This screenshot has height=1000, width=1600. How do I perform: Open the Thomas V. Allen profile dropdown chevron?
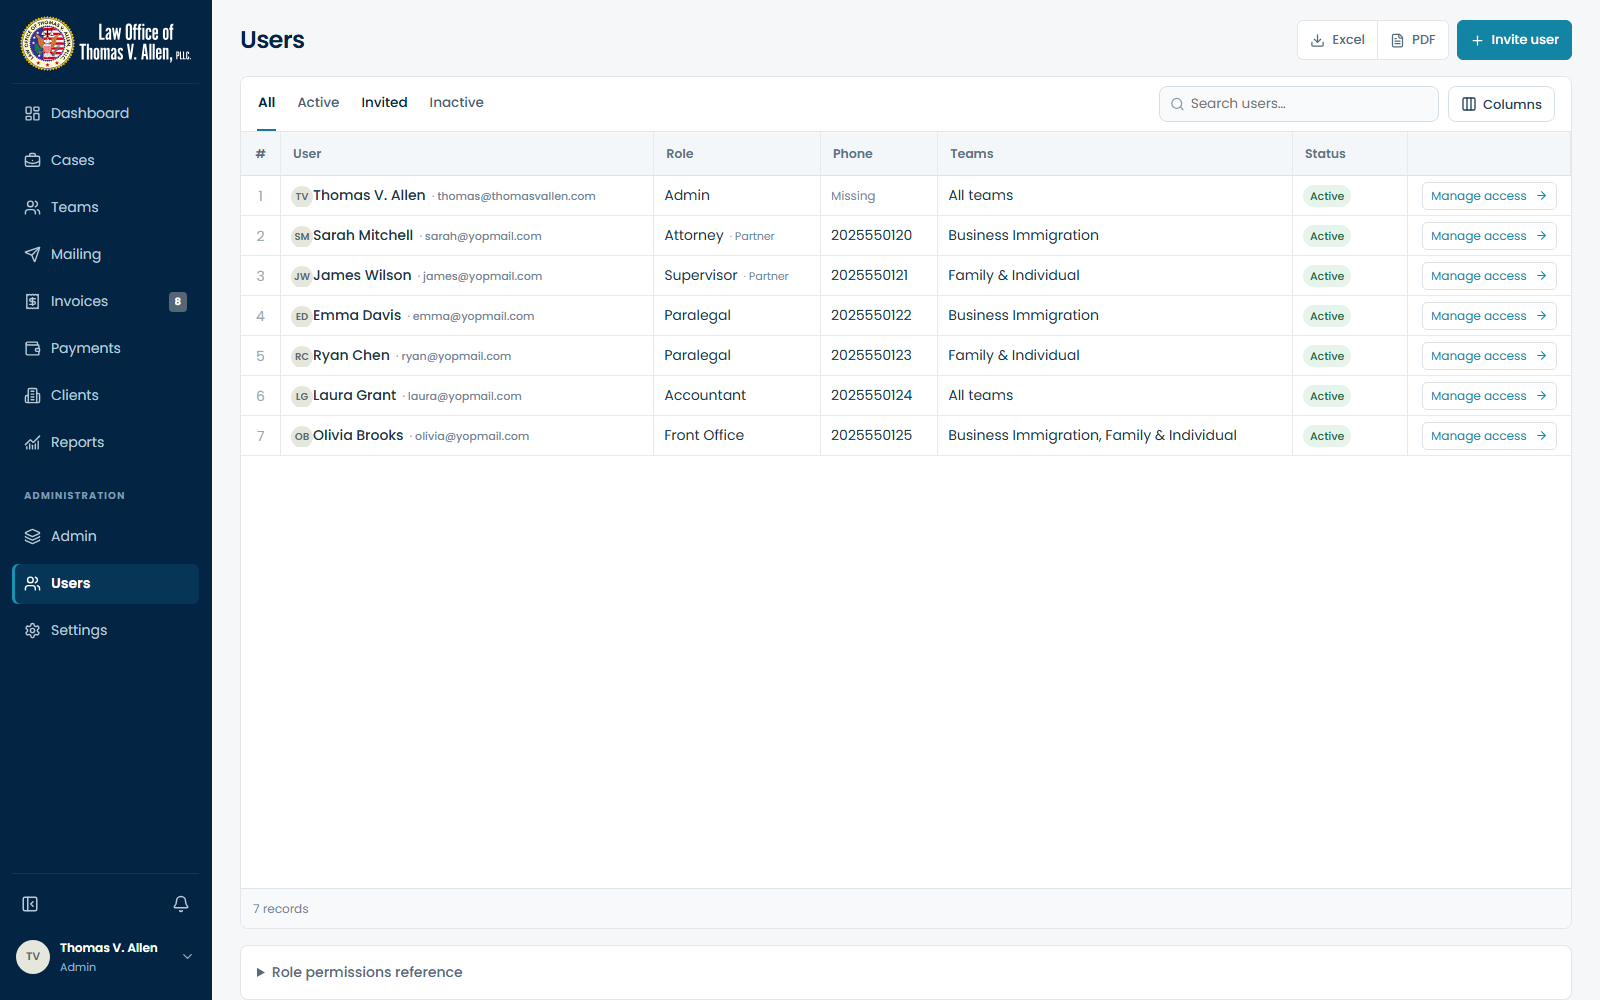[187, 957]
